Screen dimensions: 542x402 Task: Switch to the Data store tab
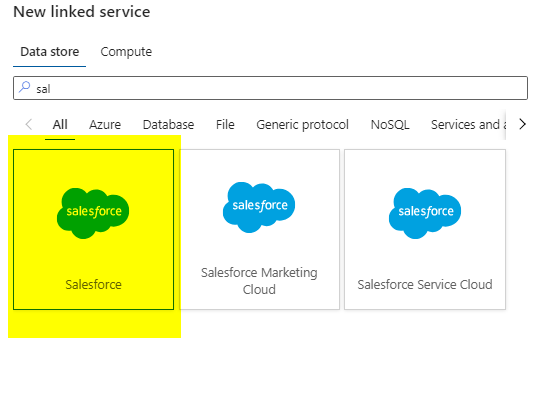click(x=50, y=52)
